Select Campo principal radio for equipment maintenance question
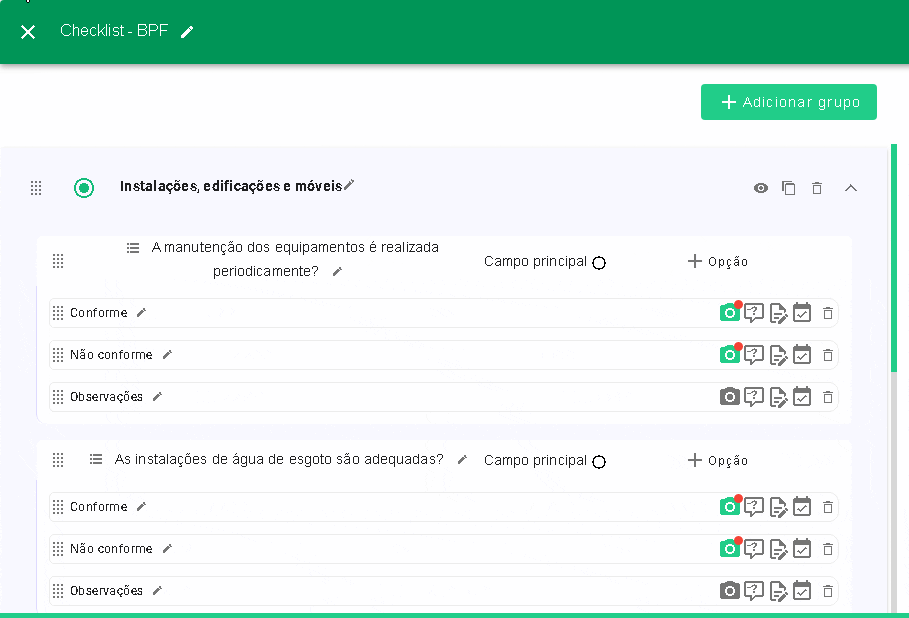This screenshot has height=618, width=909. (599, 263)
